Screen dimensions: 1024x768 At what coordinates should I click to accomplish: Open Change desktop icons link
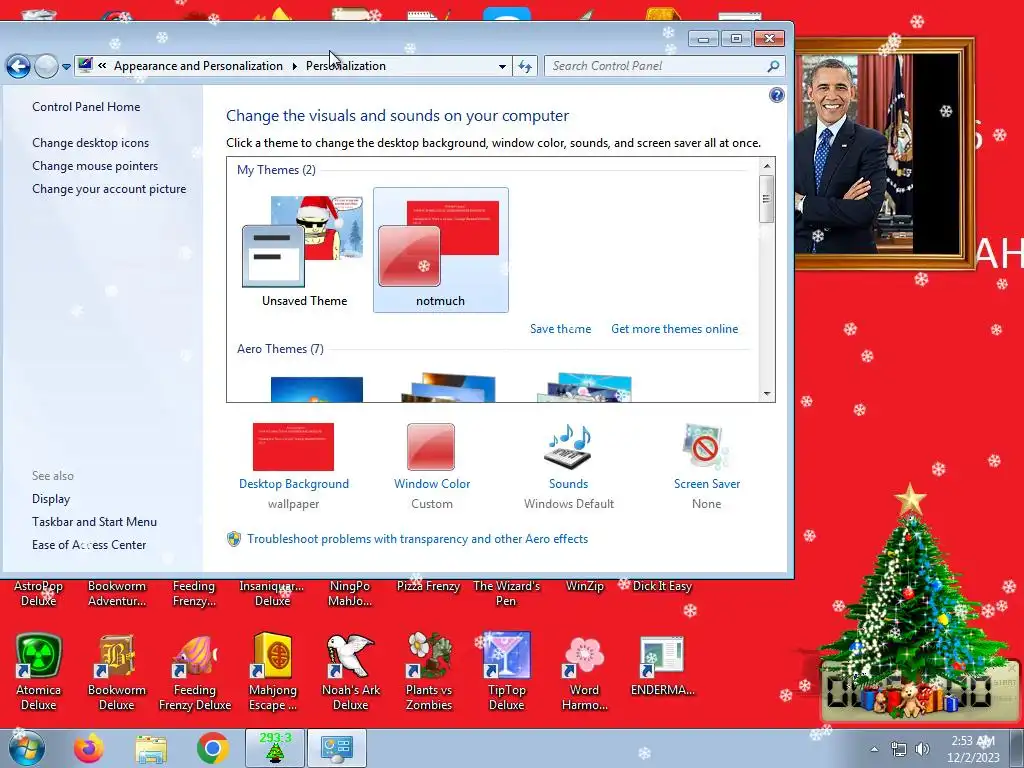click(x=91, y=143)
